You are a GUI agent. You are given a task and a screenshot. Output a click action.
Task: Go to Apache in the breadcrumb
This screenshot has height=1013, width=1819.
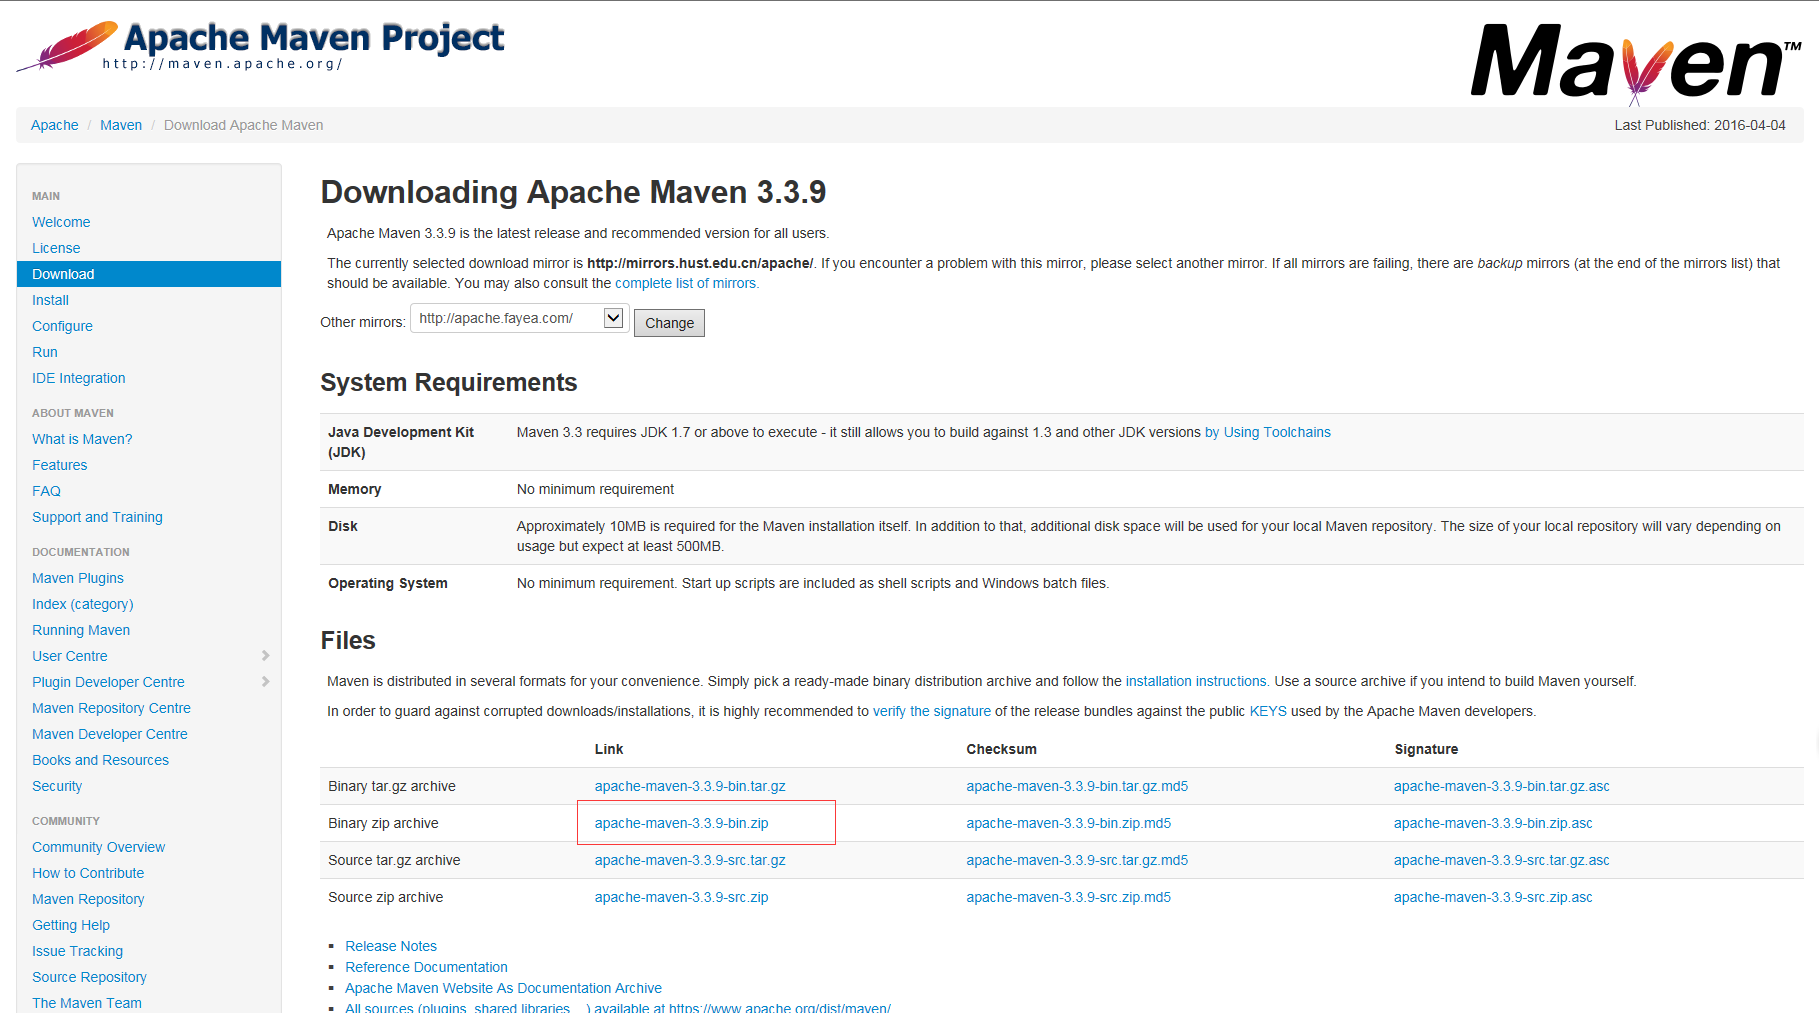55,125
